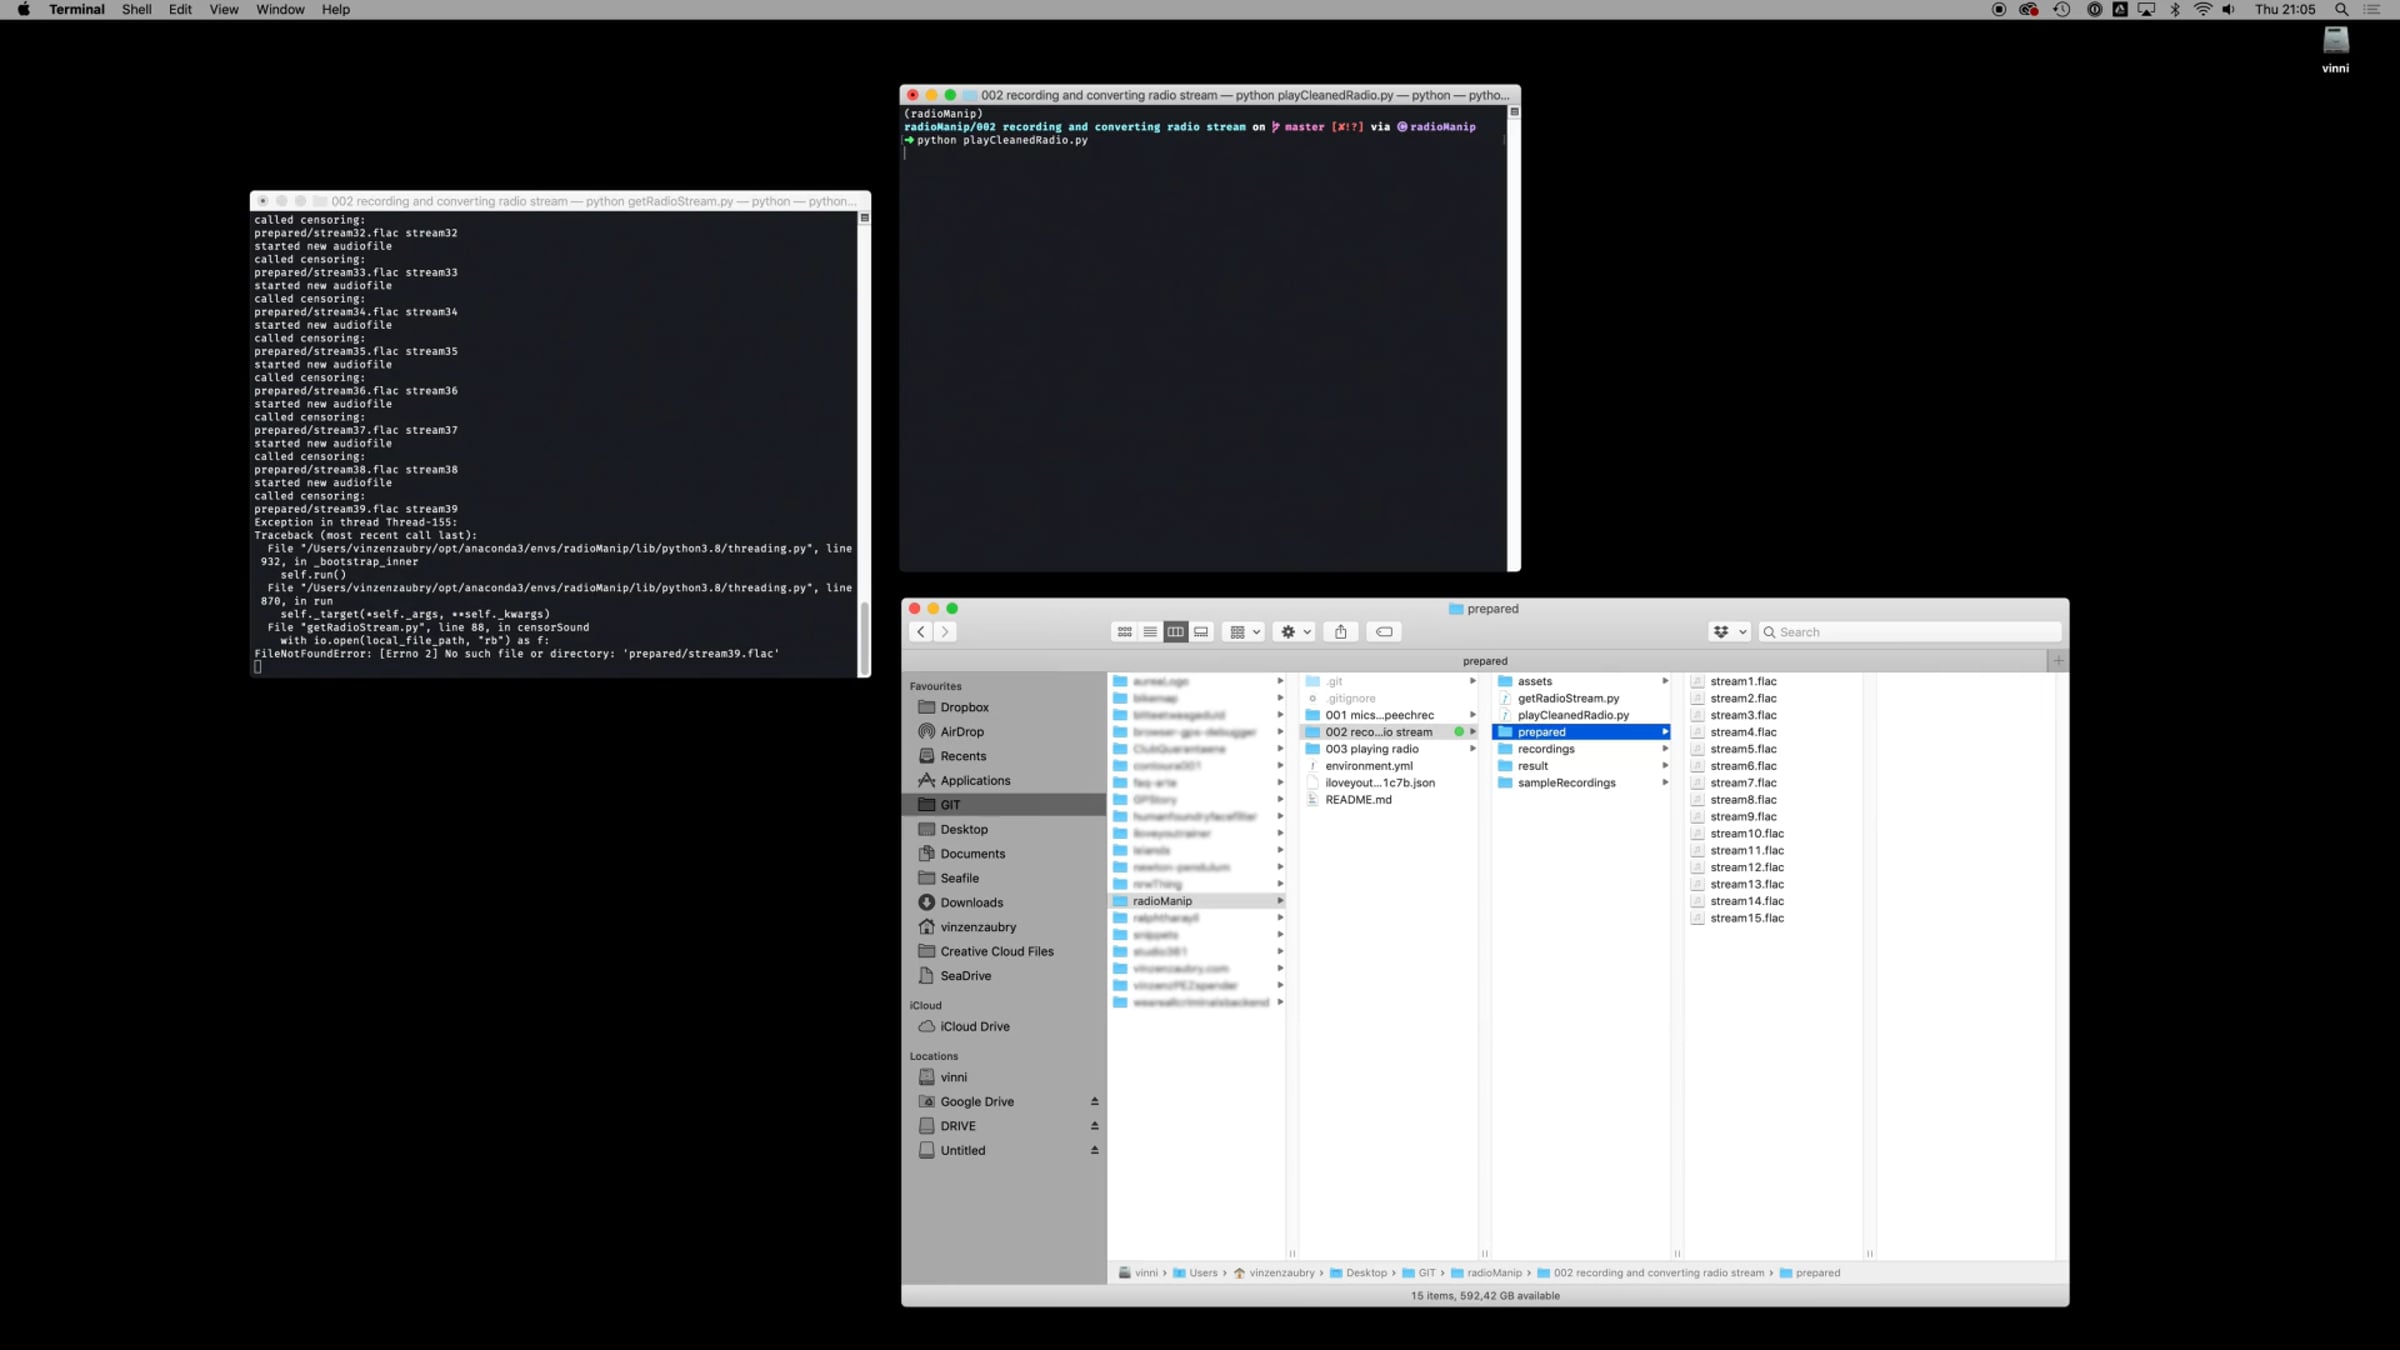
Task: Select getRadioStream.py file
Action: coord(1567,699)
